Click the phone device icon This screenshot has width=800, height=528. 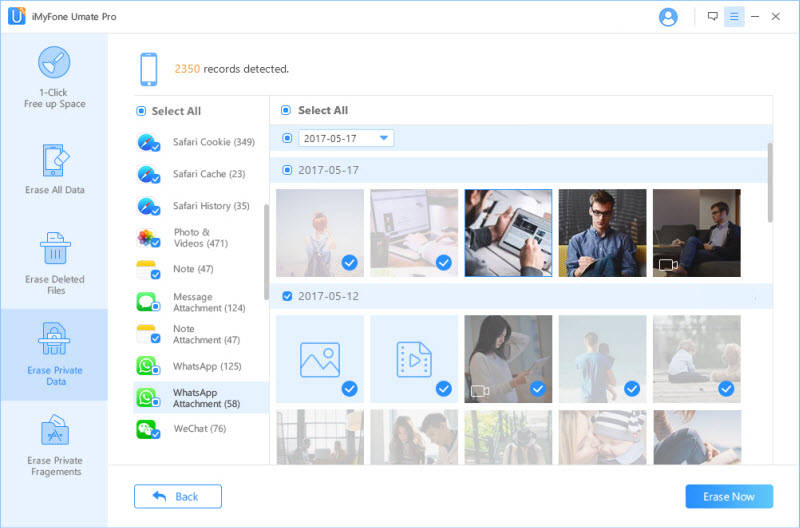pos(148,69)
